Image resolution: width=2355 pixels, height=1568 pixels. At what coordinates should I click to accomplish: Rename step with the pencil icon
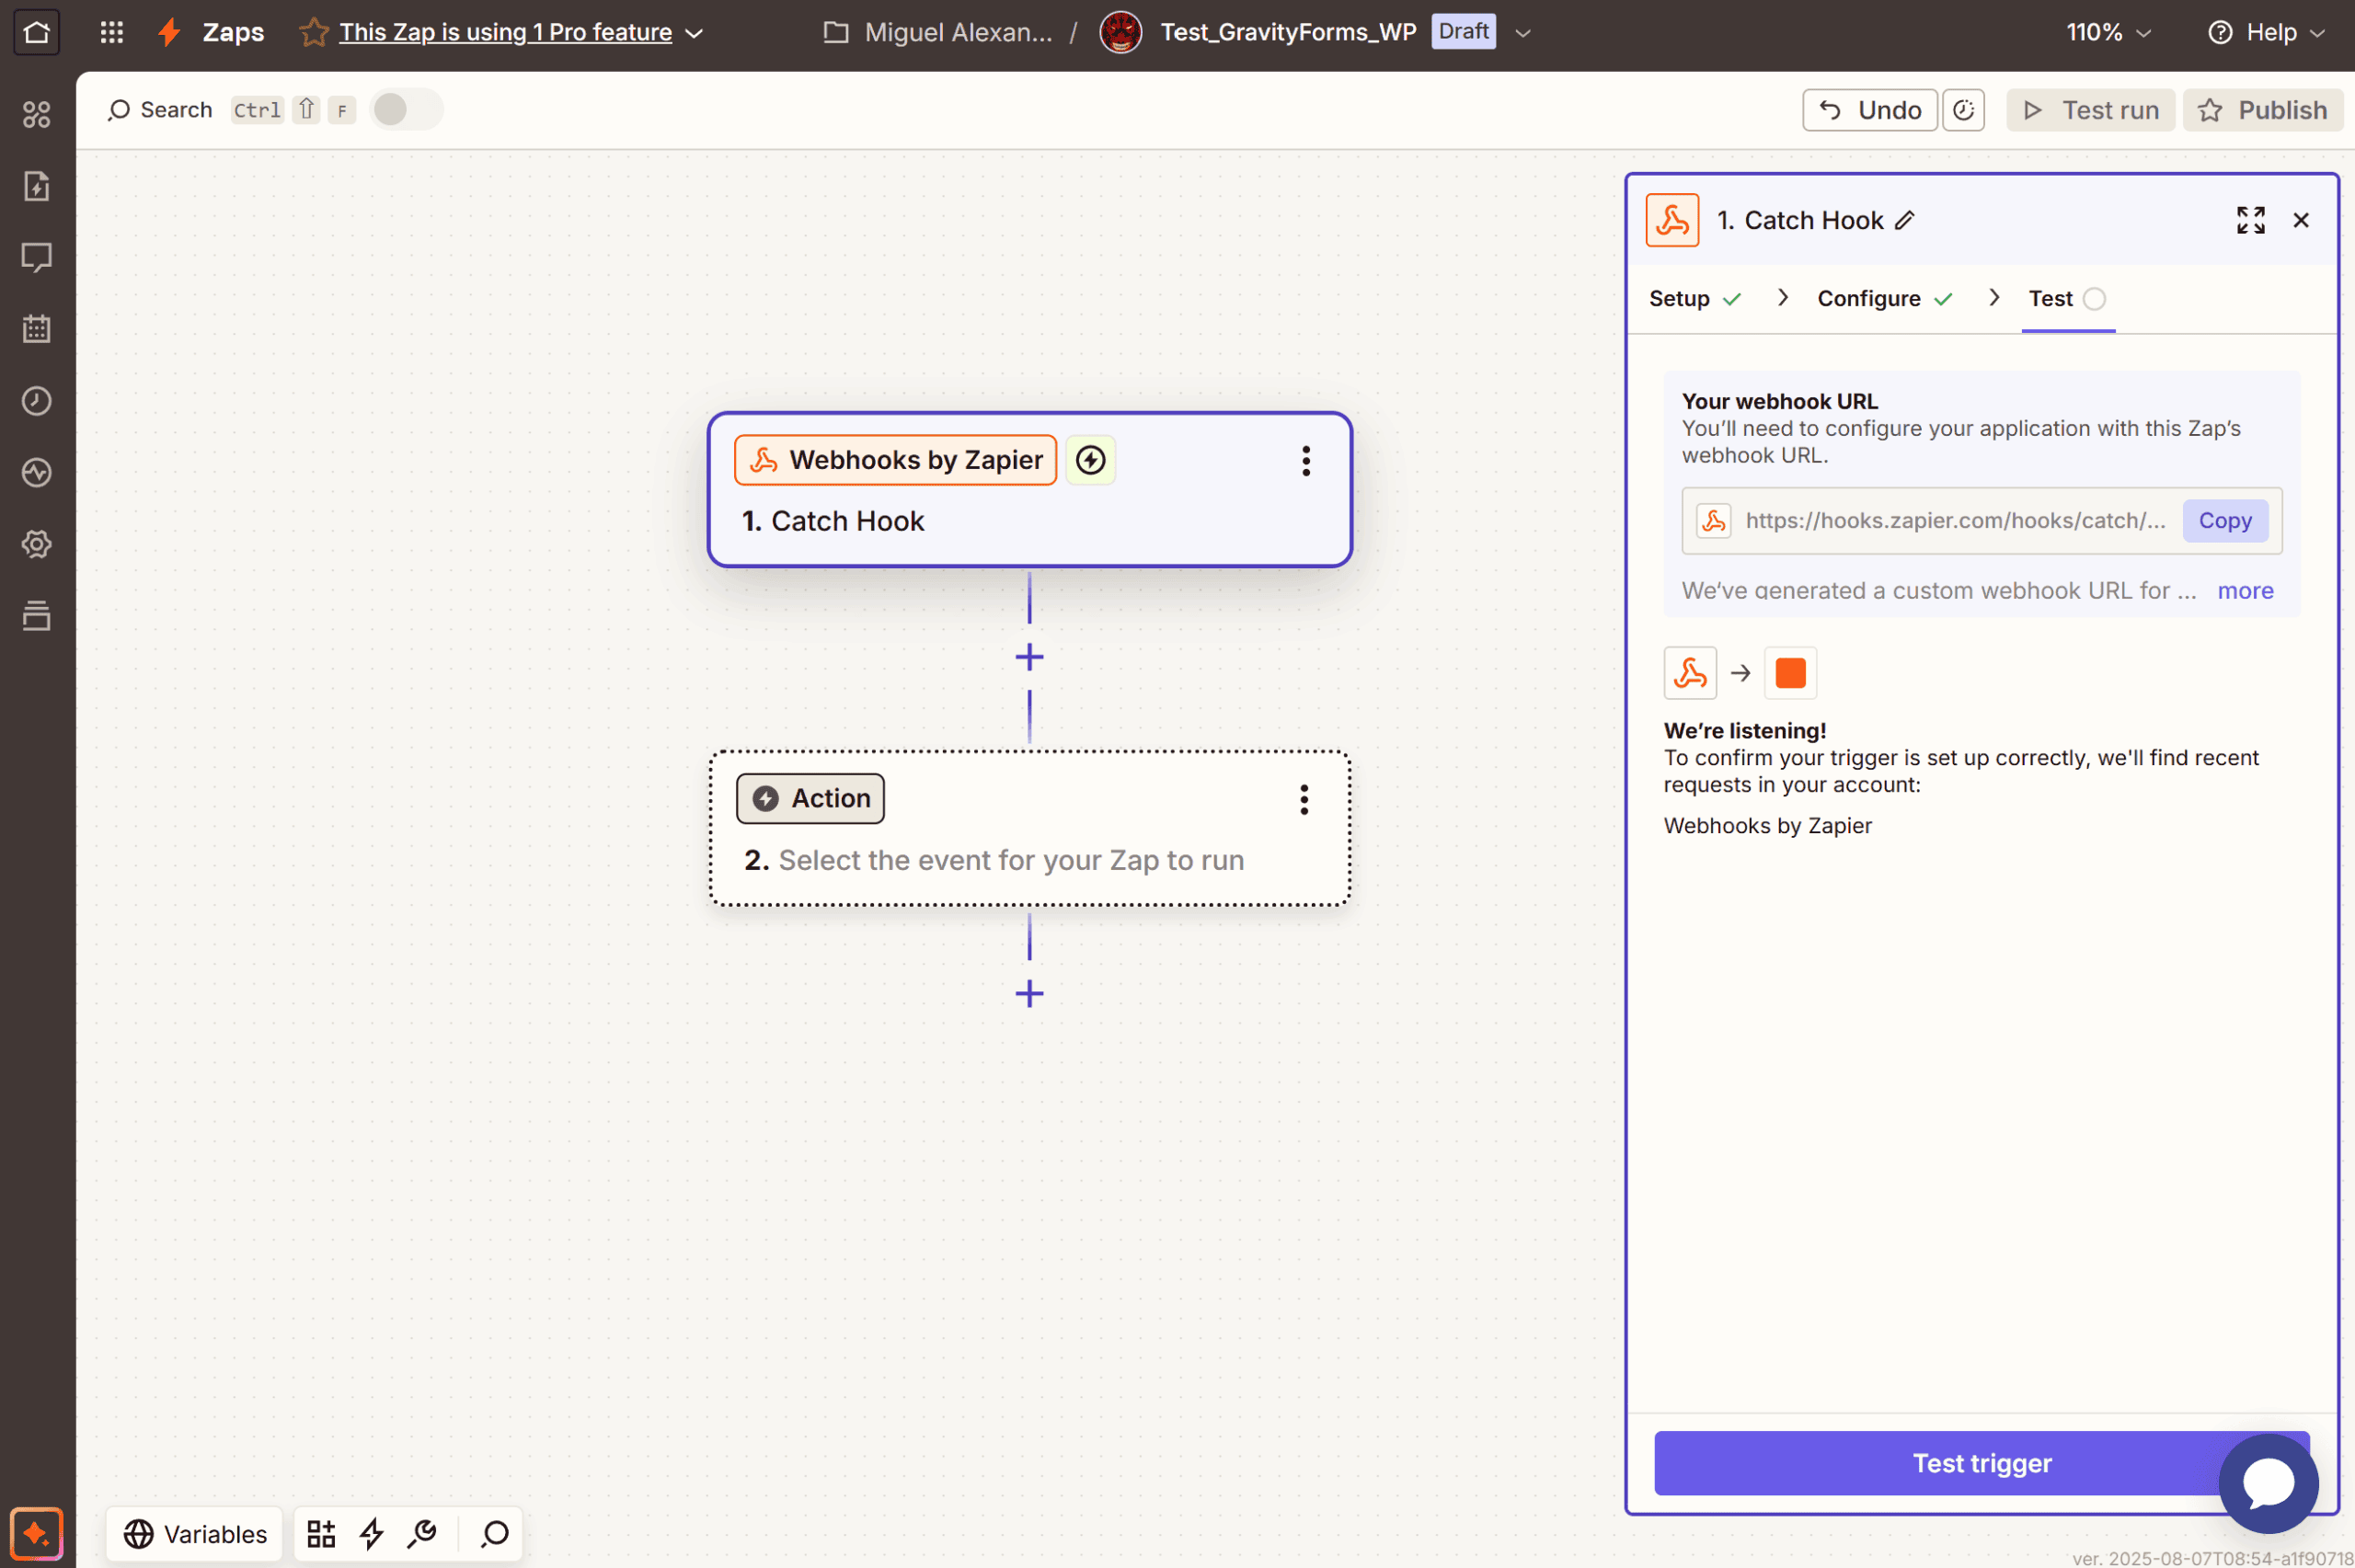coord(1905,220)
